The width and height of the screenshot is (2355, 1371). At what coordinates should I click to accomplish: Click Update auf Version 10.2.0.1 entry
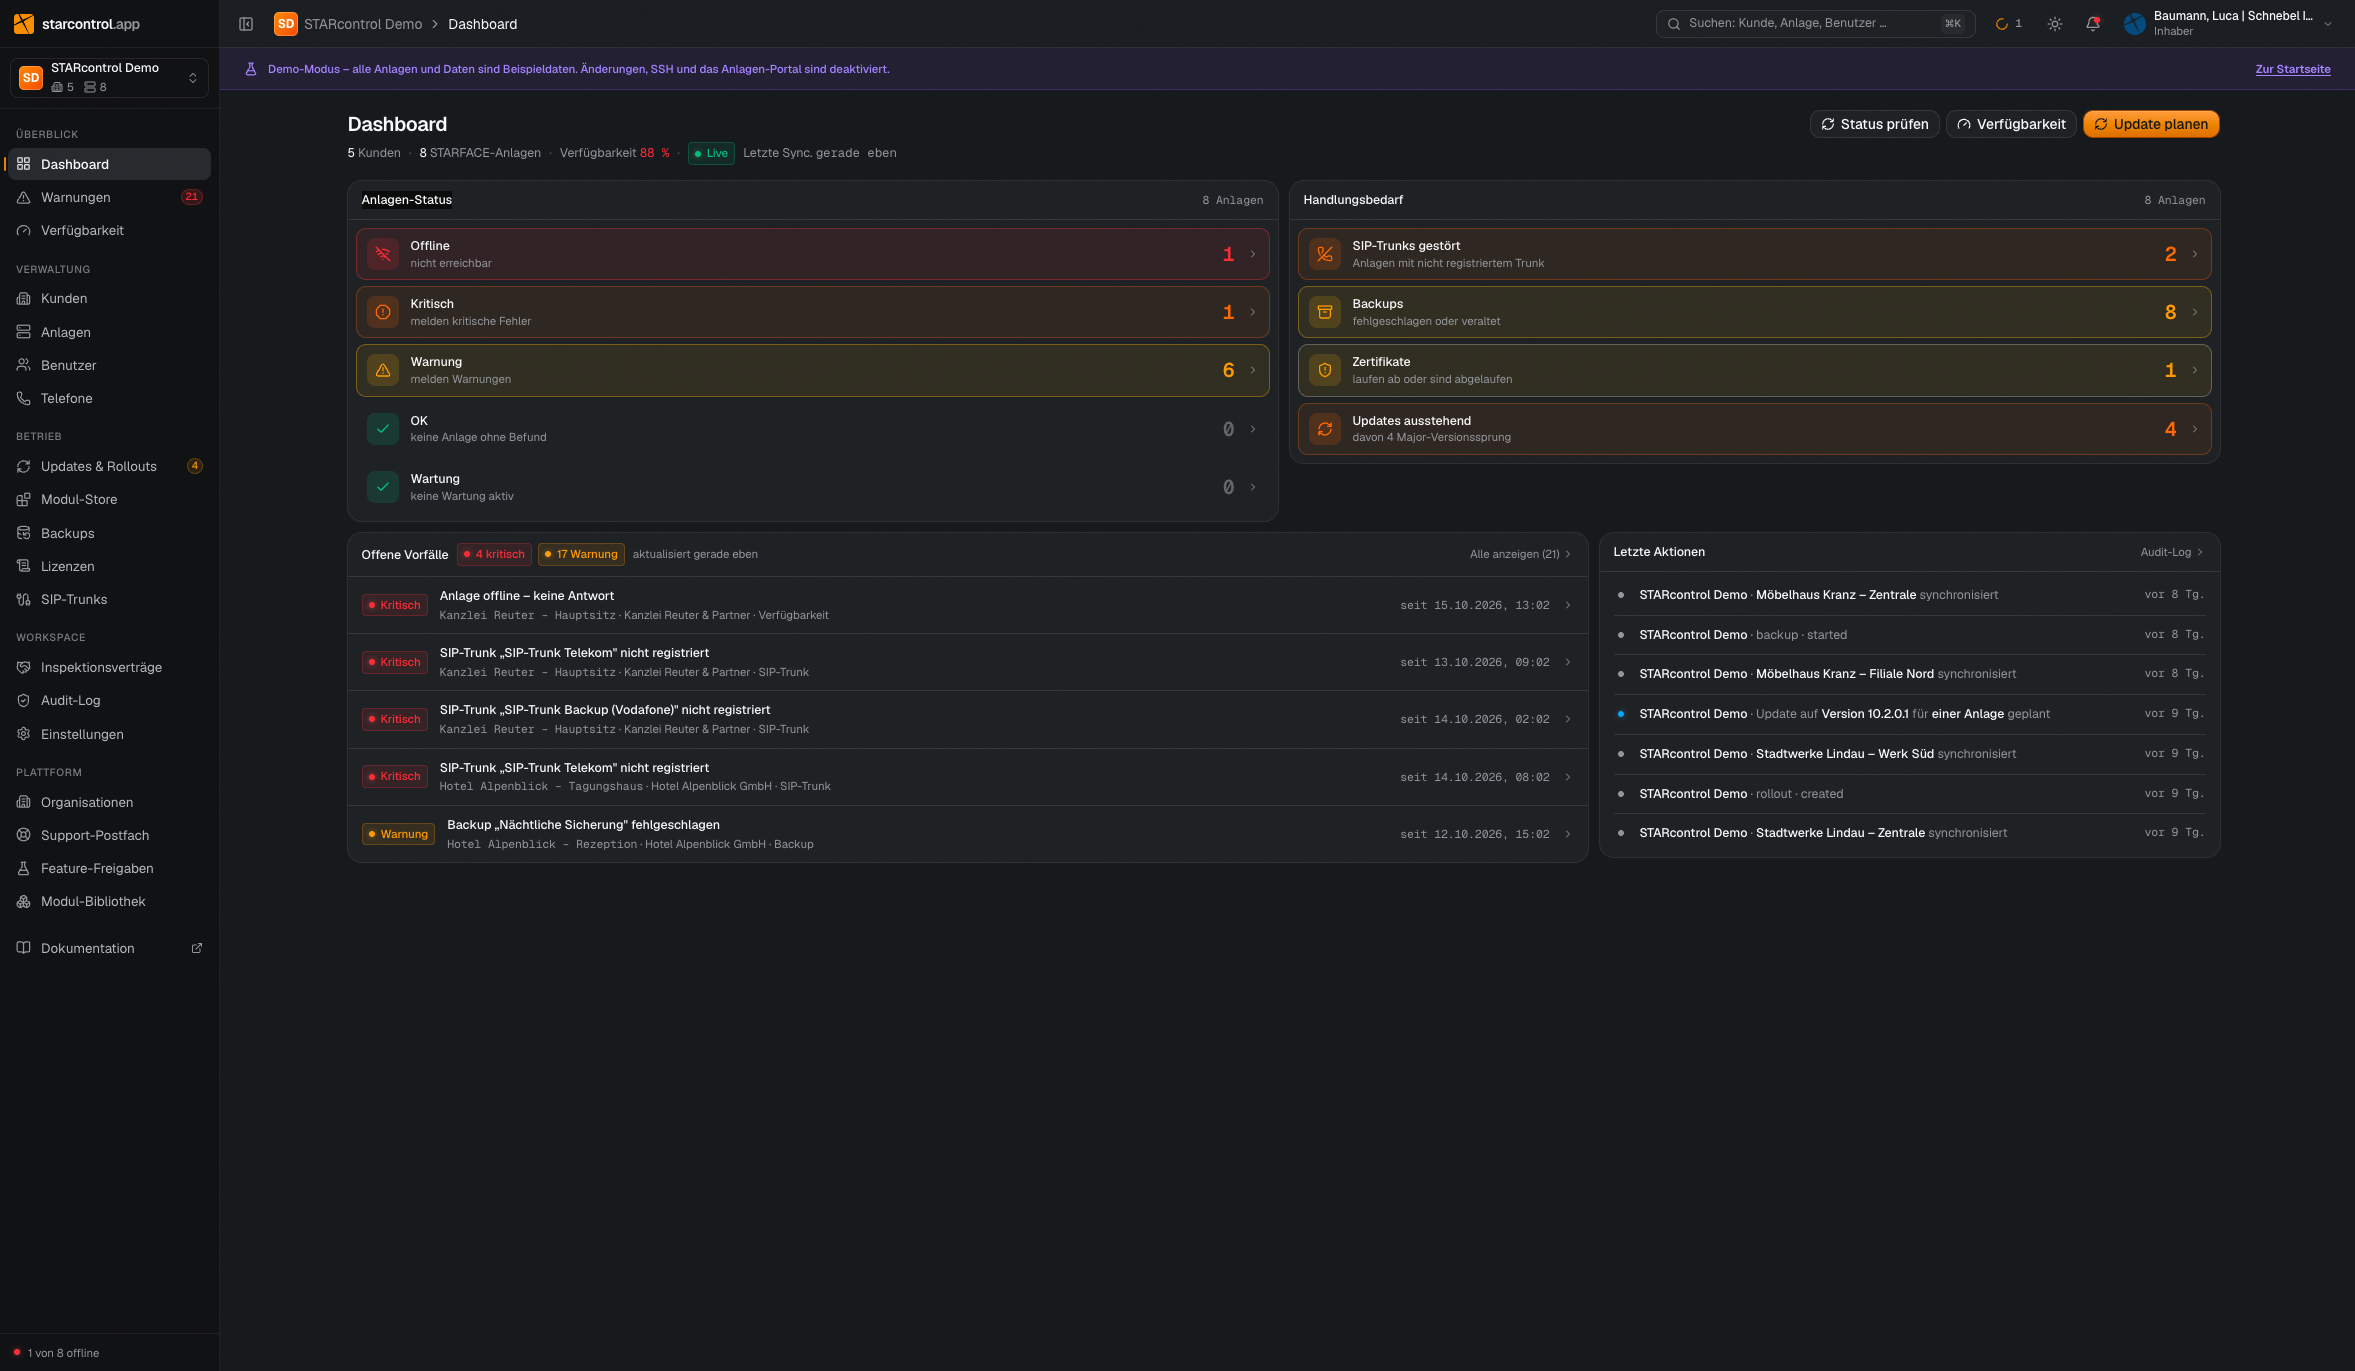[1910, 714]
